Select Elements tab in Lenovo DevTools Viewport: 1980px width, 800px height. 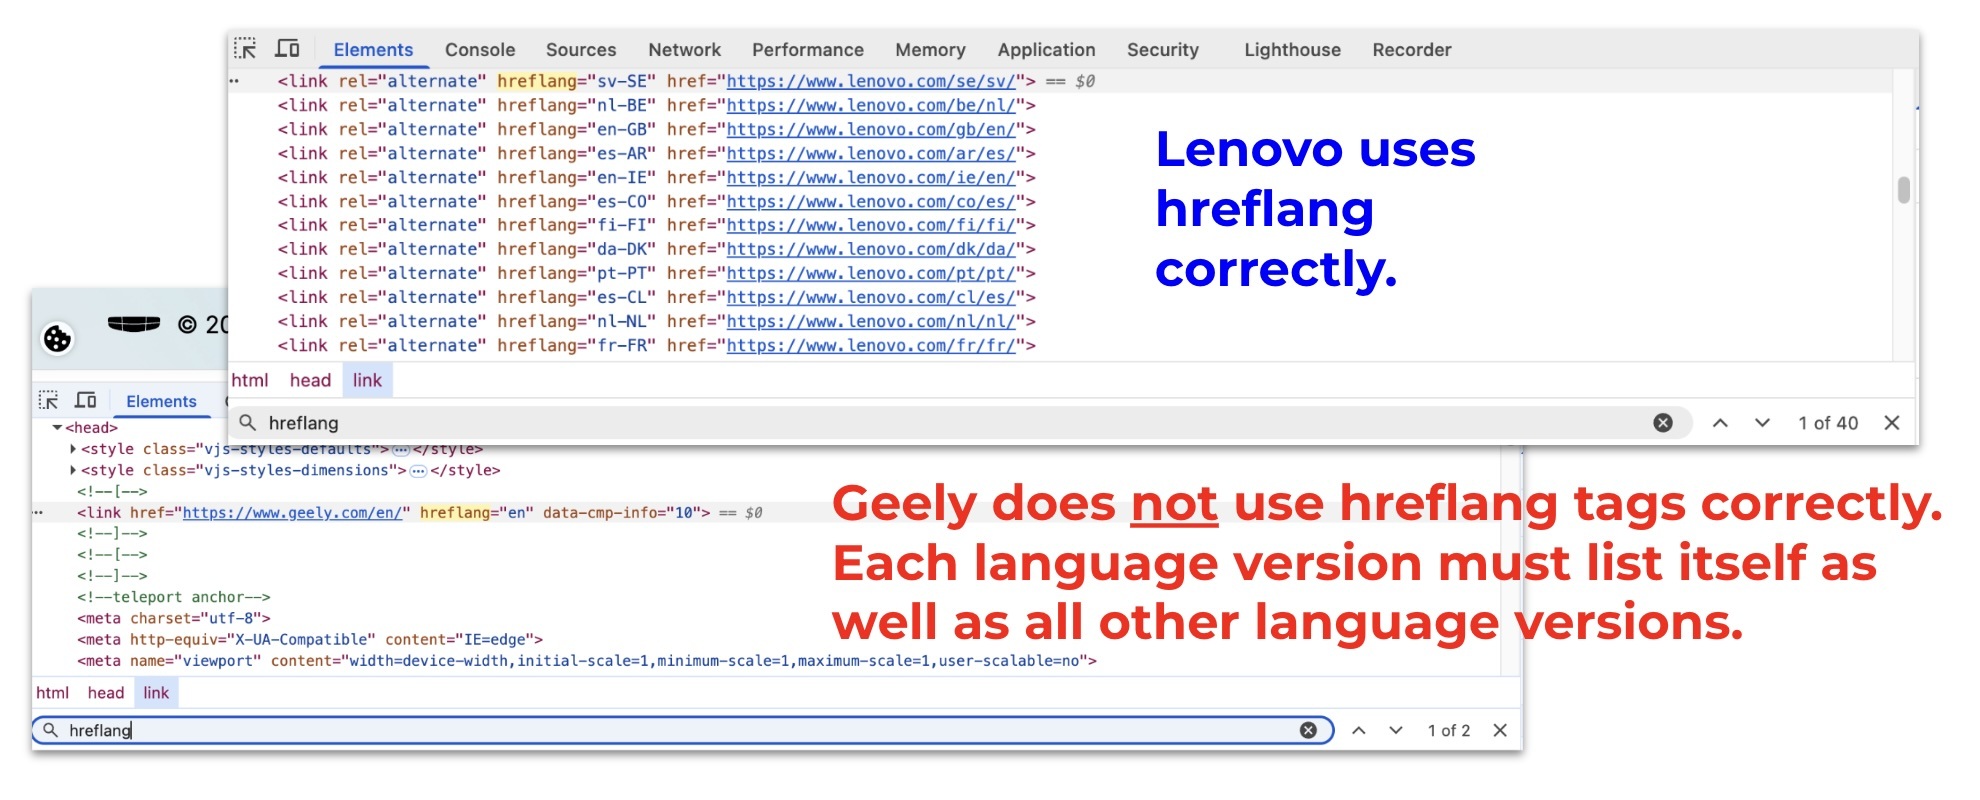coord(373,49)
